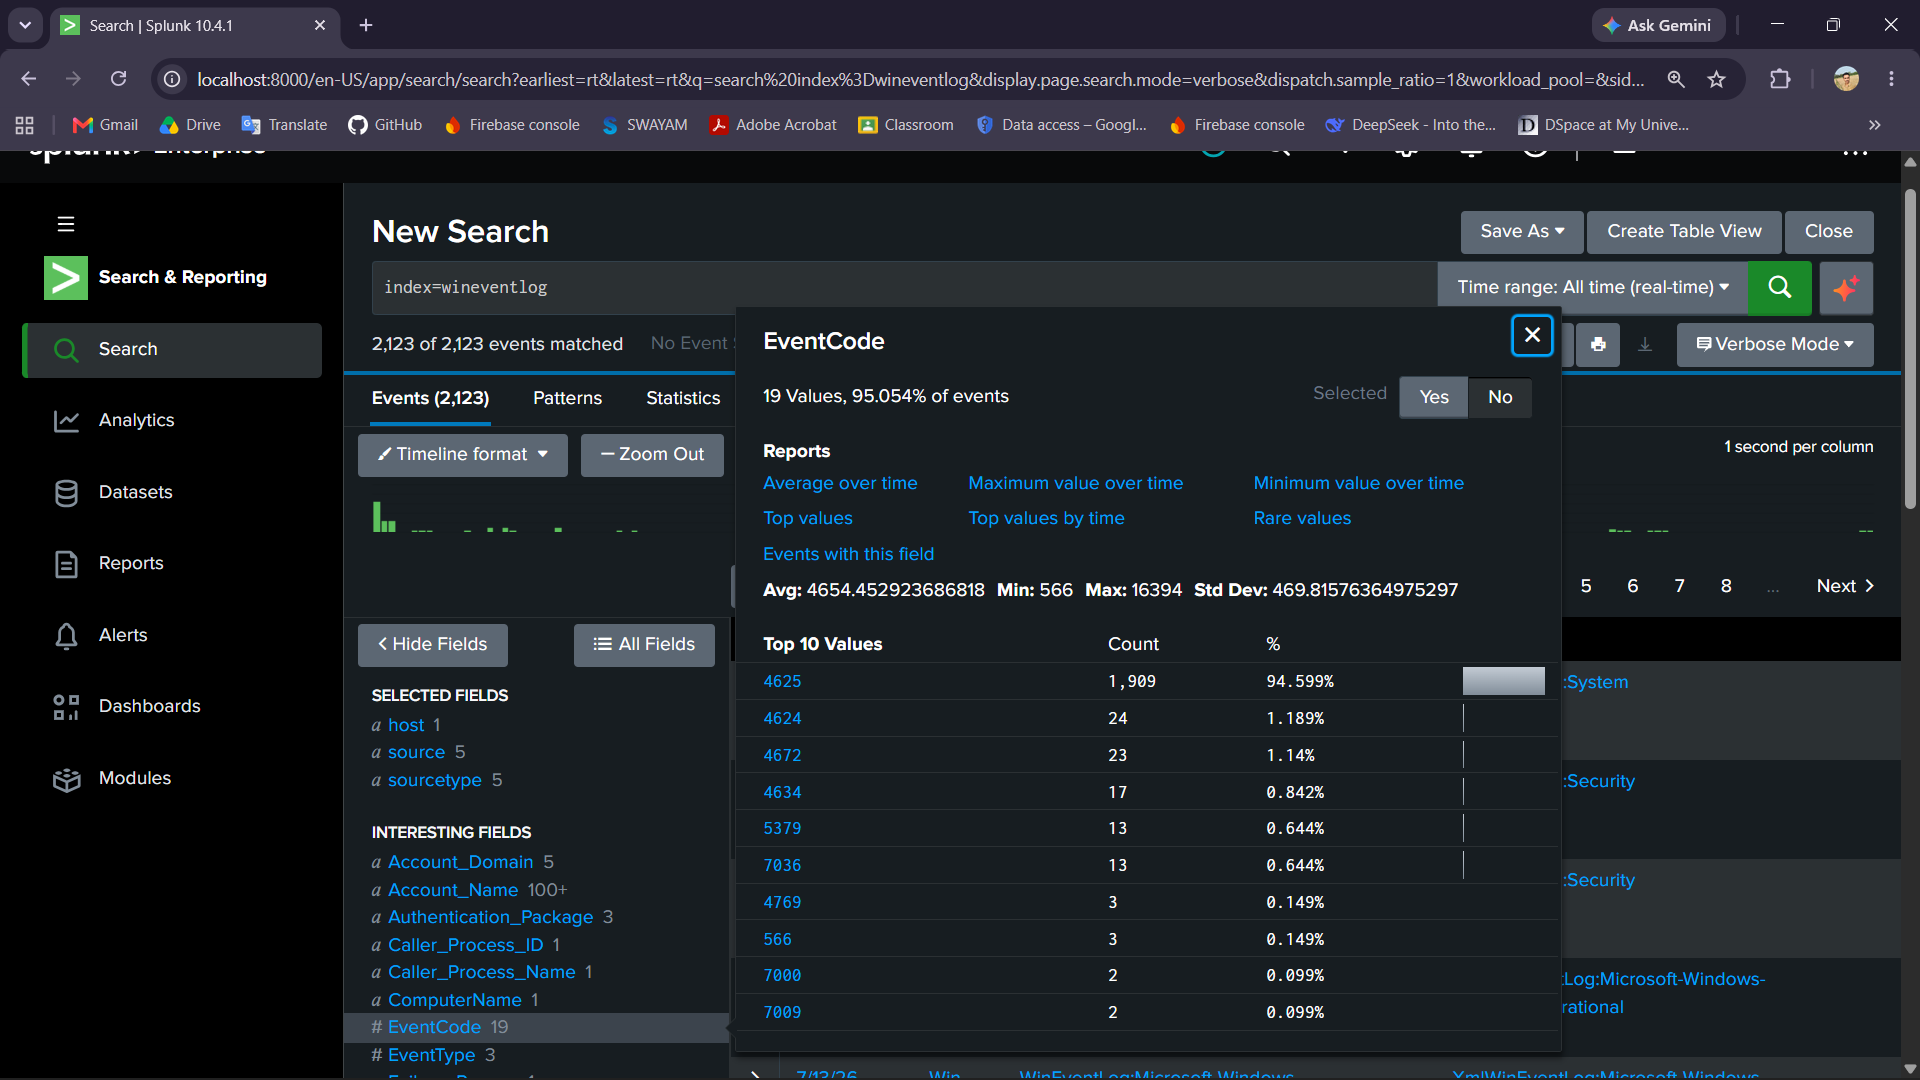Image resolution: width=1920 pixels, height=1080 pixels.
Task: Click the Ask Gemini button
Action: pos(1657,25)
